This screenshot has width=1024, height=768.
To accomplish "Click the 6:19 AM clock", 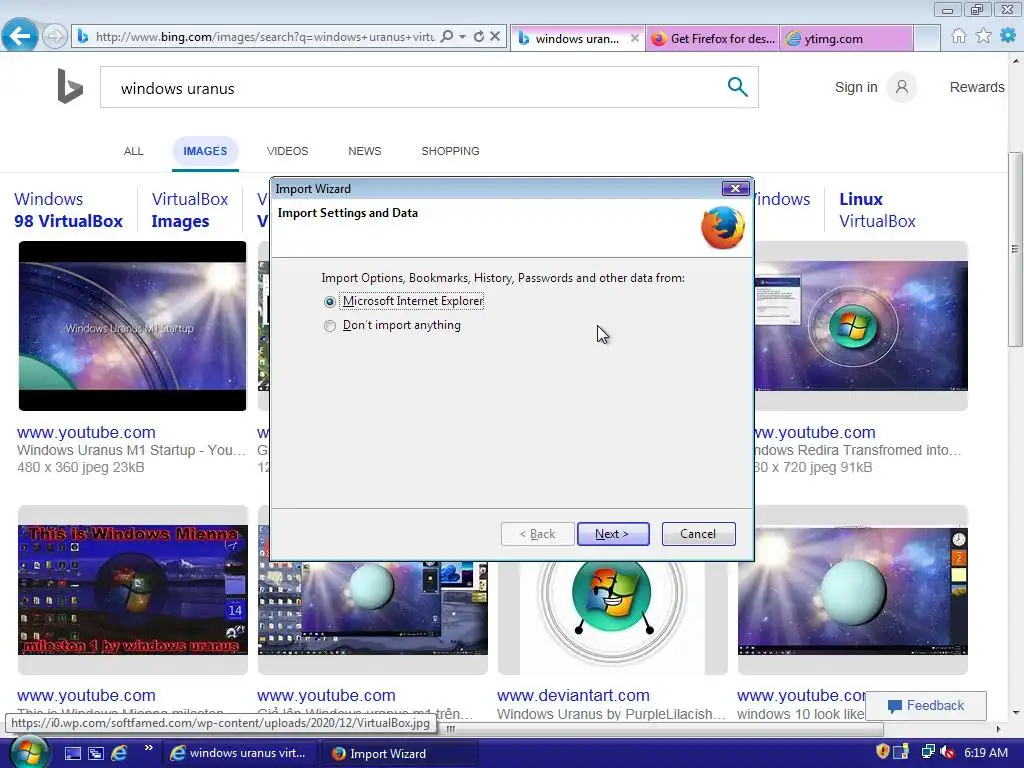I will pyautogui.click(x=985, y=753).
